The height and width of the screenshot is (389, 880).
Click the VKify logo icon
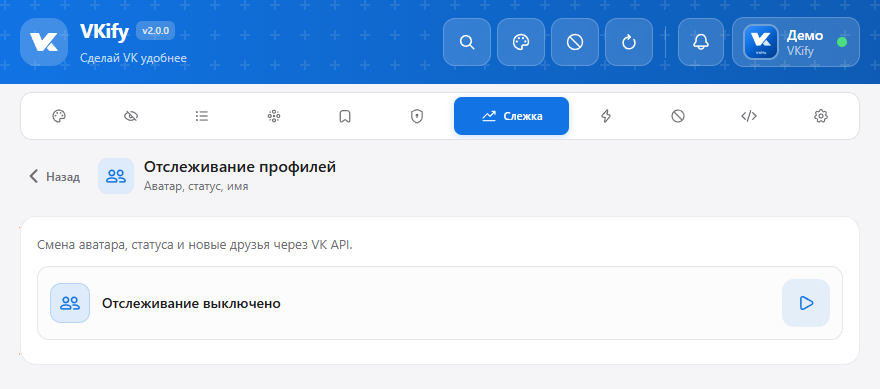(x=44, y=42)
